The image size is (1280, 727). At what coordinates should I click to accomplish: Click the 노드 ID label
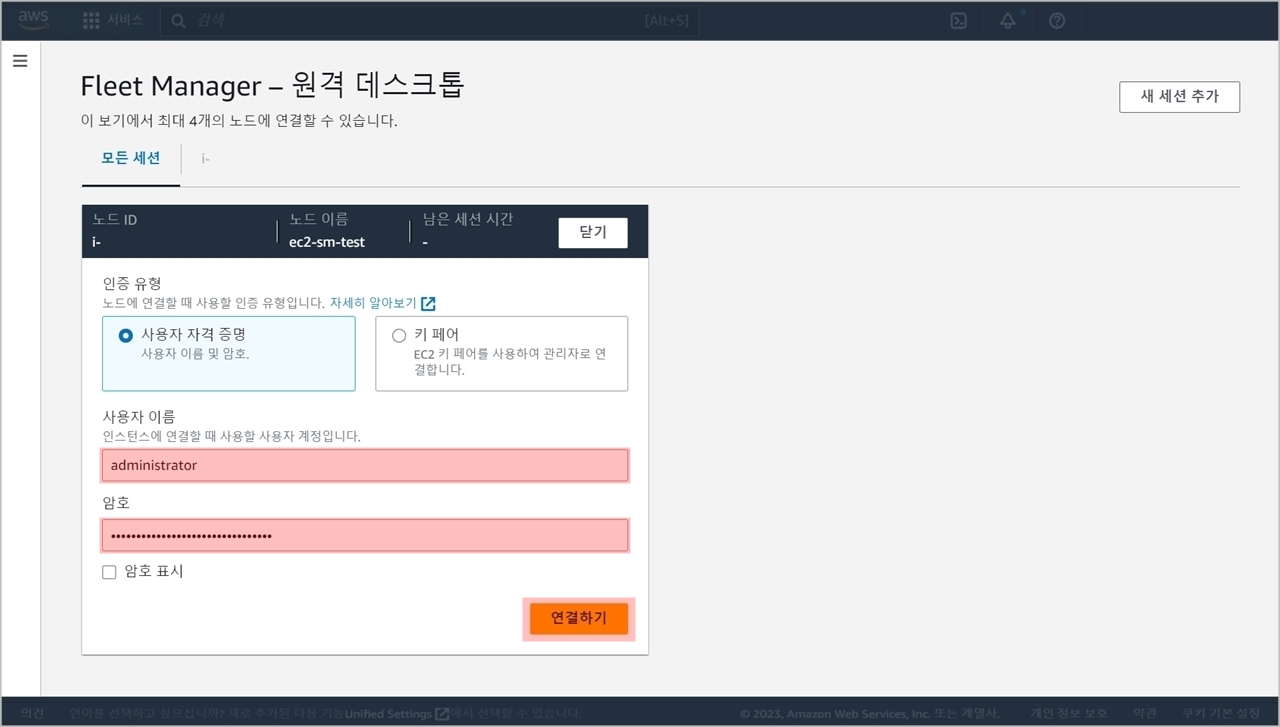[115, 220]
